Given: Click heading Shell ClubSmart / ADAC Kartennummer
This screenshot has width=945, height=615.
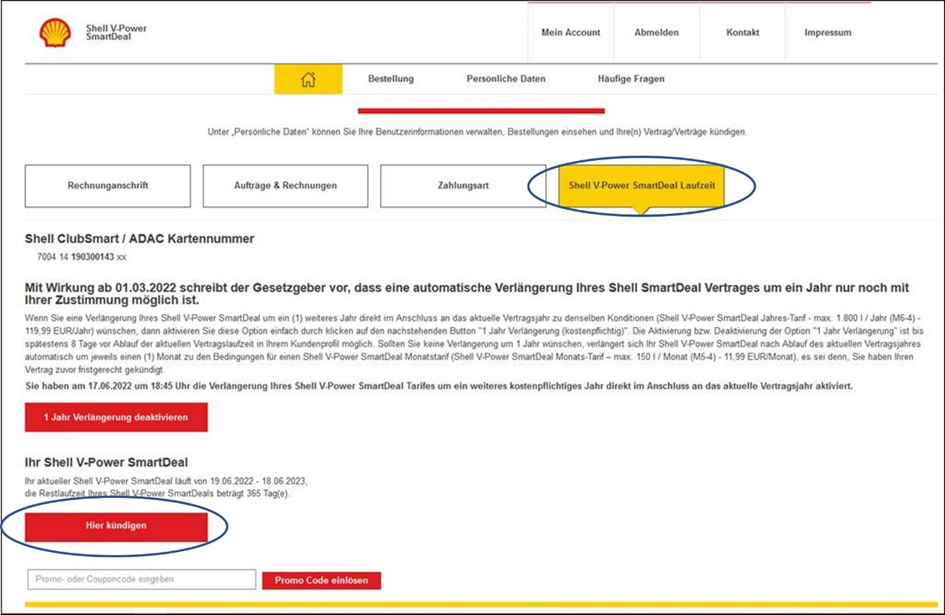Looking at the screenshot, I should (139, 239).
